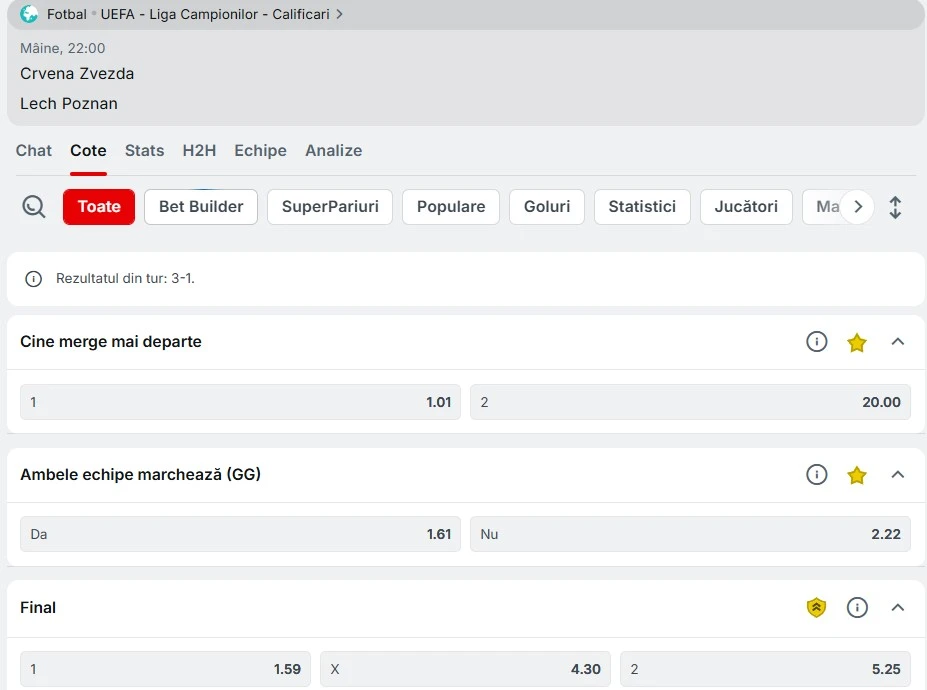This screenshot has width=927, height=690.
Task: Click the yellow shield badge in Final
Action: point(816,607)
